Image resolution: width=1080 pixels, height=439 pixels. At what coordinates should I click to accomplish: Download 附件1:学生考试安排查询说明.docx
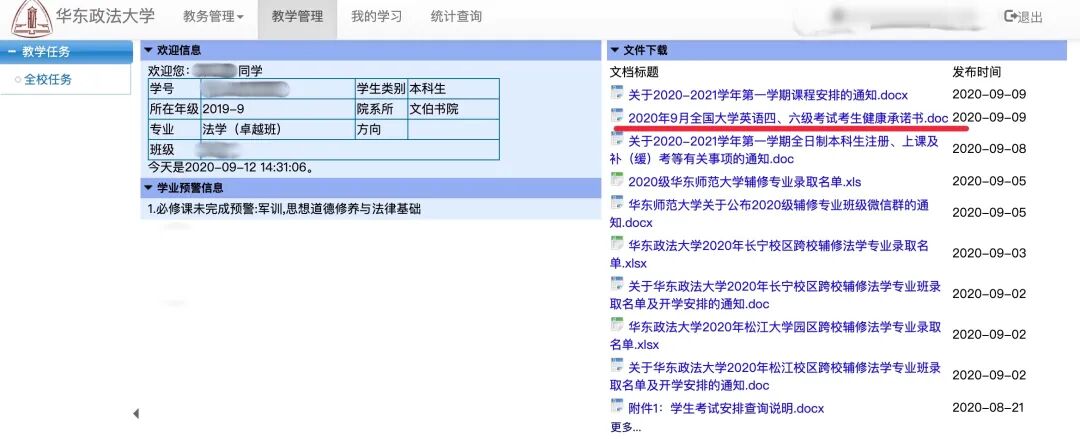click(x=726, y=408)
